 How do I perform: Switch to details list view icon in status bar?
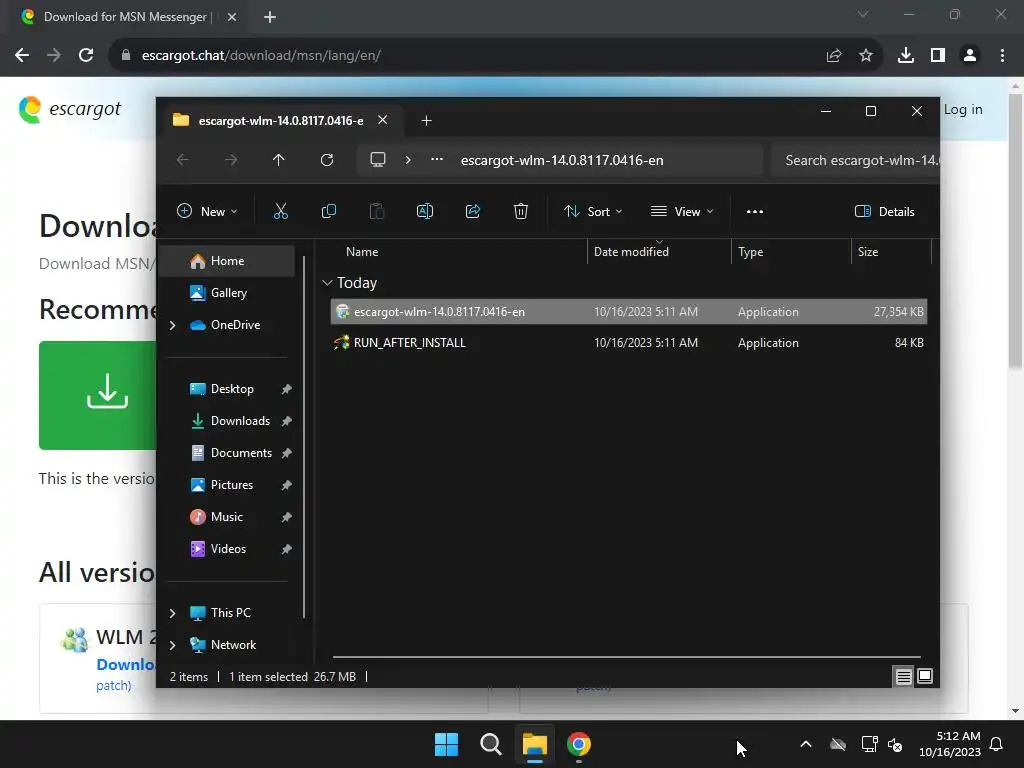pyautogui.click(x=903, y=677)
